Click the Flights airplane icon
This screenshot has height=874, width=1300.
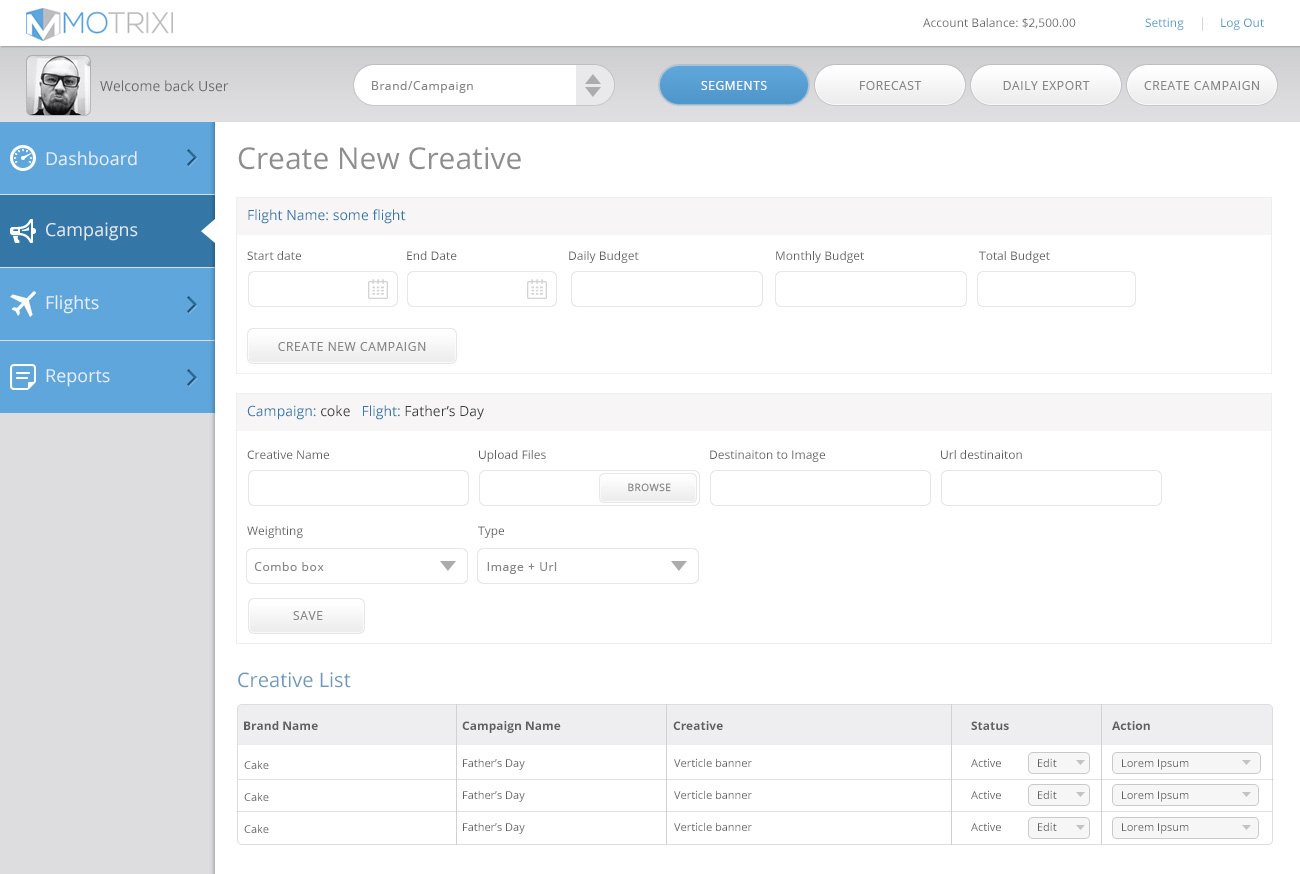[23, 303]
